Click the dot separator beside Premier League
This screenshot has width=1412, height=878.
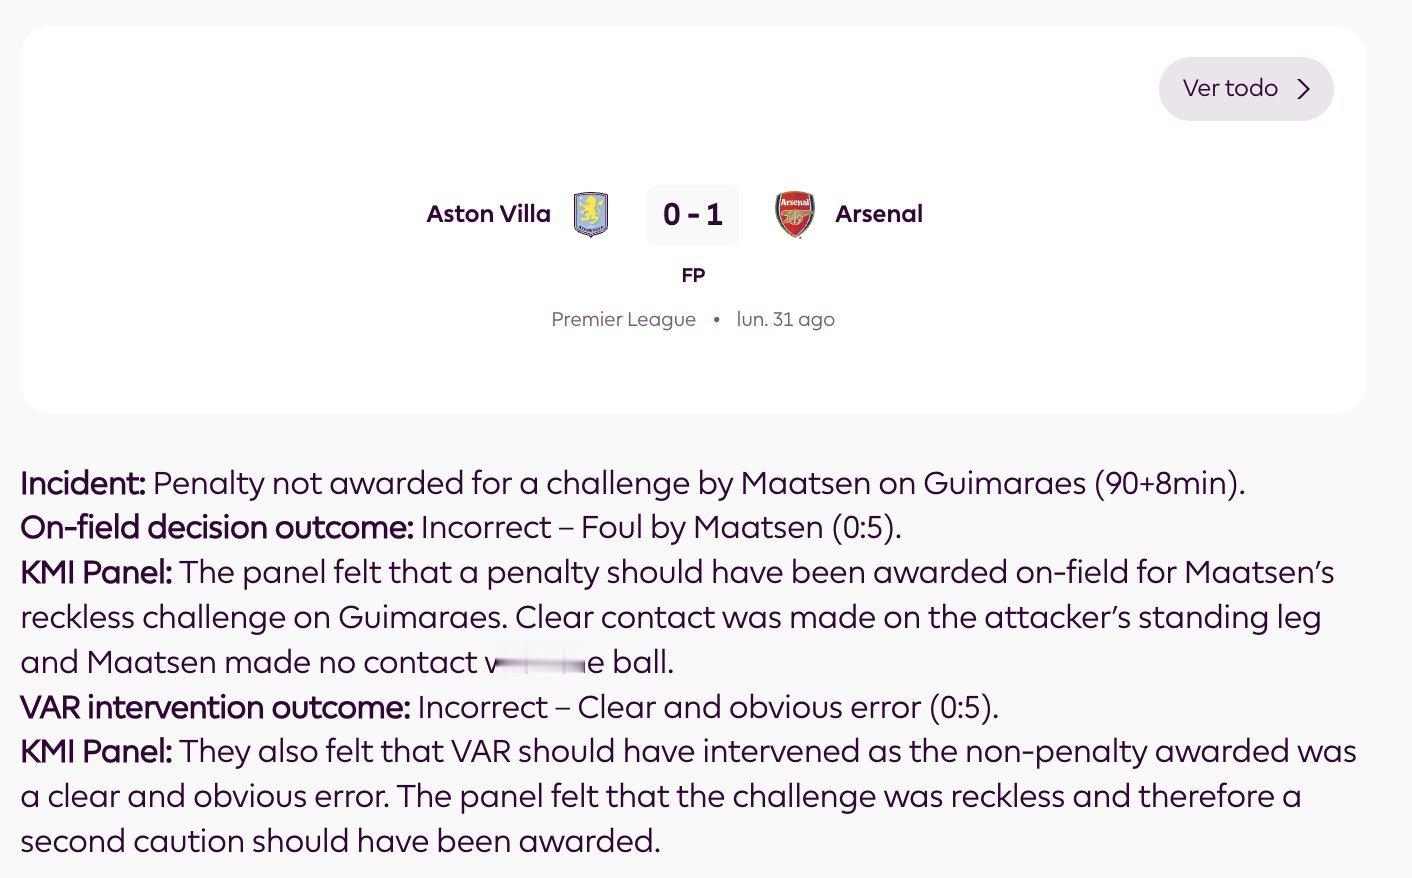(x=716, y=320)
